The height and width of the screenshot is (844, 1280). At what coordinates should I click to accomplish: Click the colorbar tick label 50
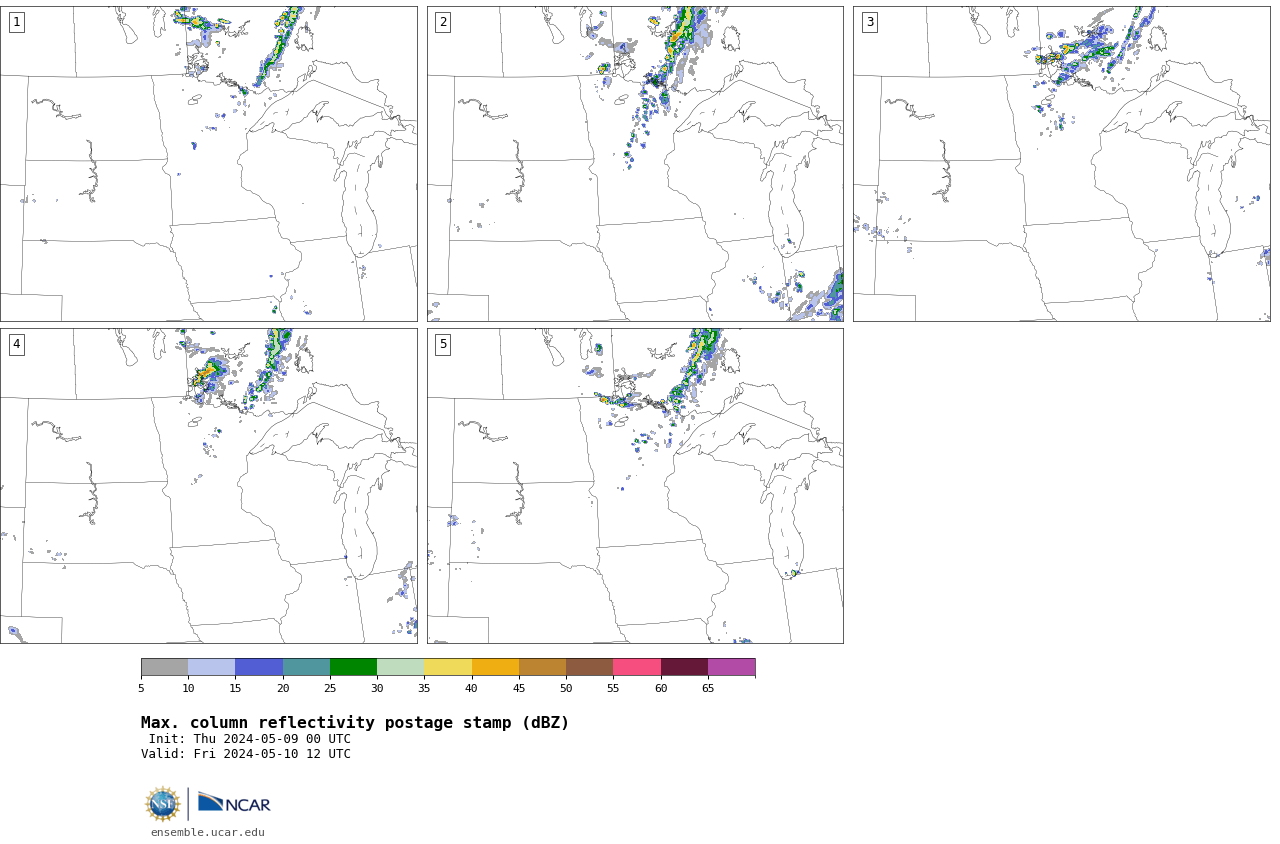click(x=566, y=688)
